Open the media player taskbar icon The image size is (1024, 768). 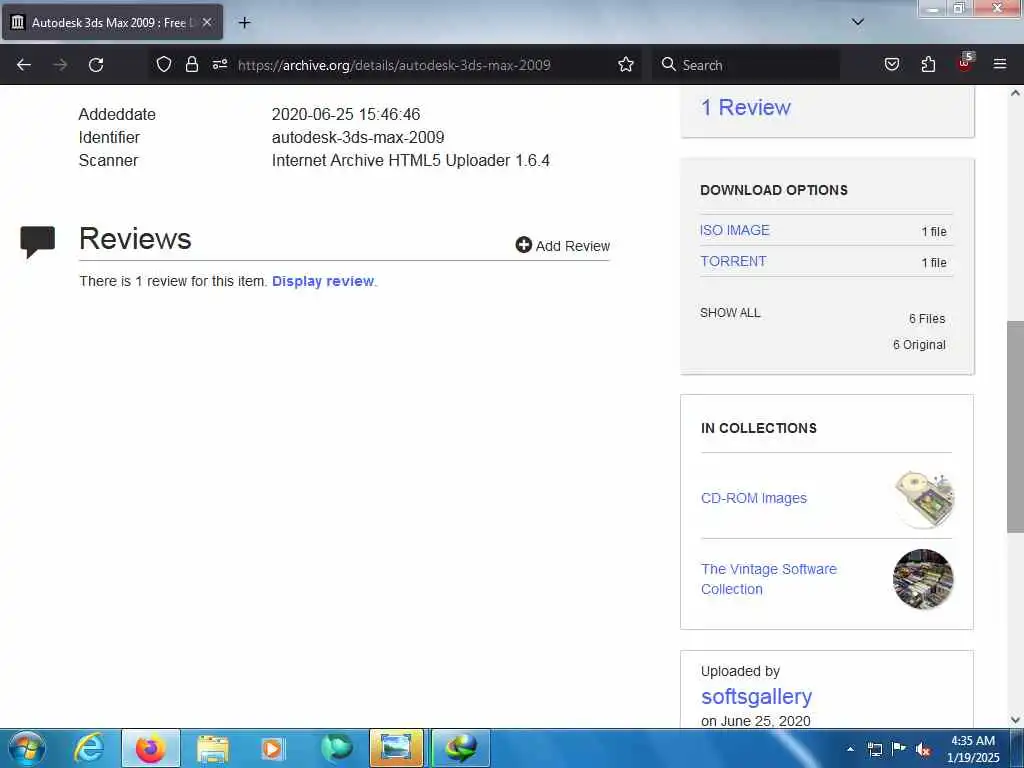tap(273, 748)
